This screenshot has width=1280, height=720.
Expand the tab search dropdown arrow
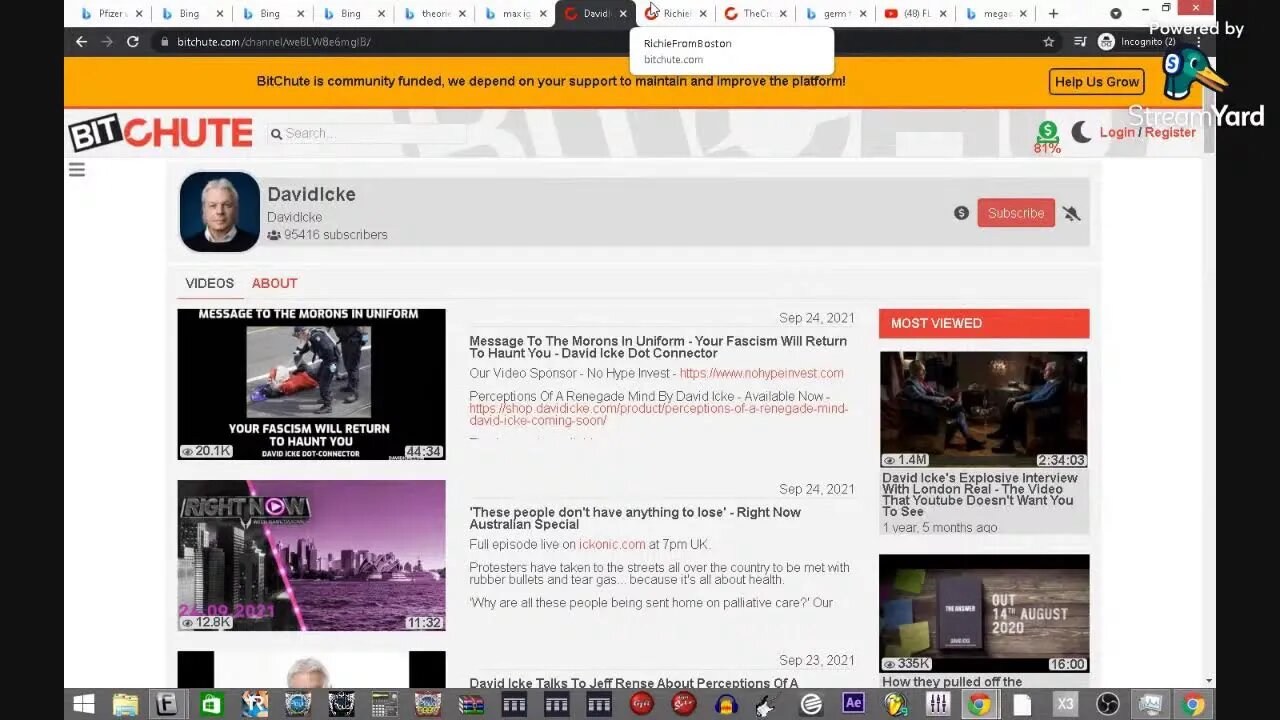coord(1116,13)
